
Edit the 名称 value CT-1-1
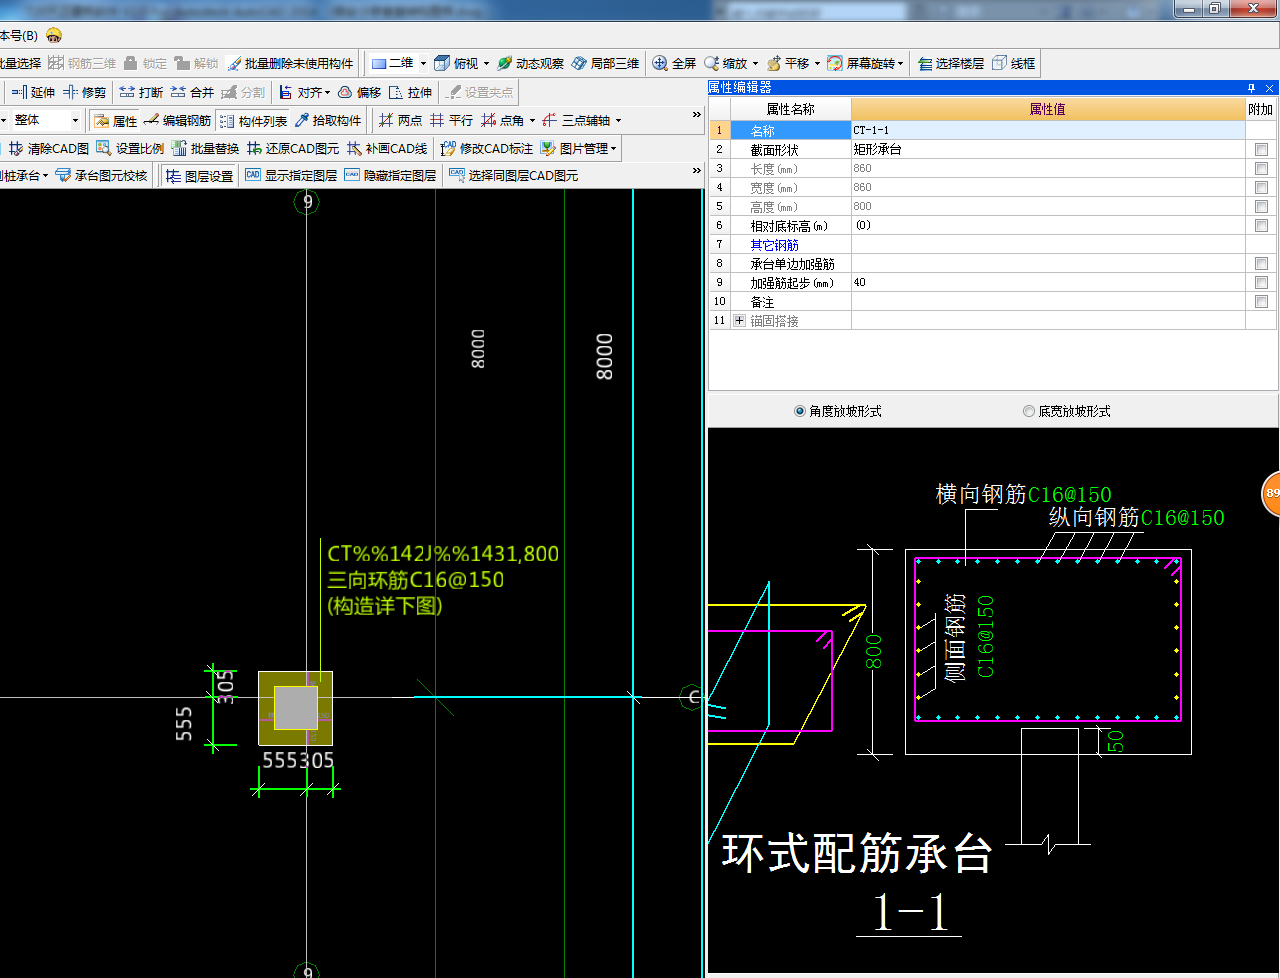click(1048, 130)
